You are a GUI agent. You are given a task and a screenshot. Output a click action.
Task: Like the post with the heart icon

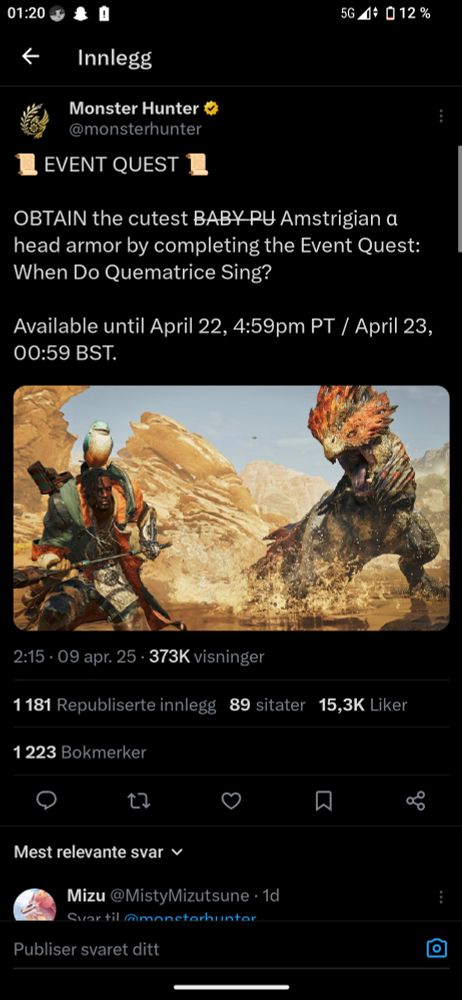[x=231, y=800]
